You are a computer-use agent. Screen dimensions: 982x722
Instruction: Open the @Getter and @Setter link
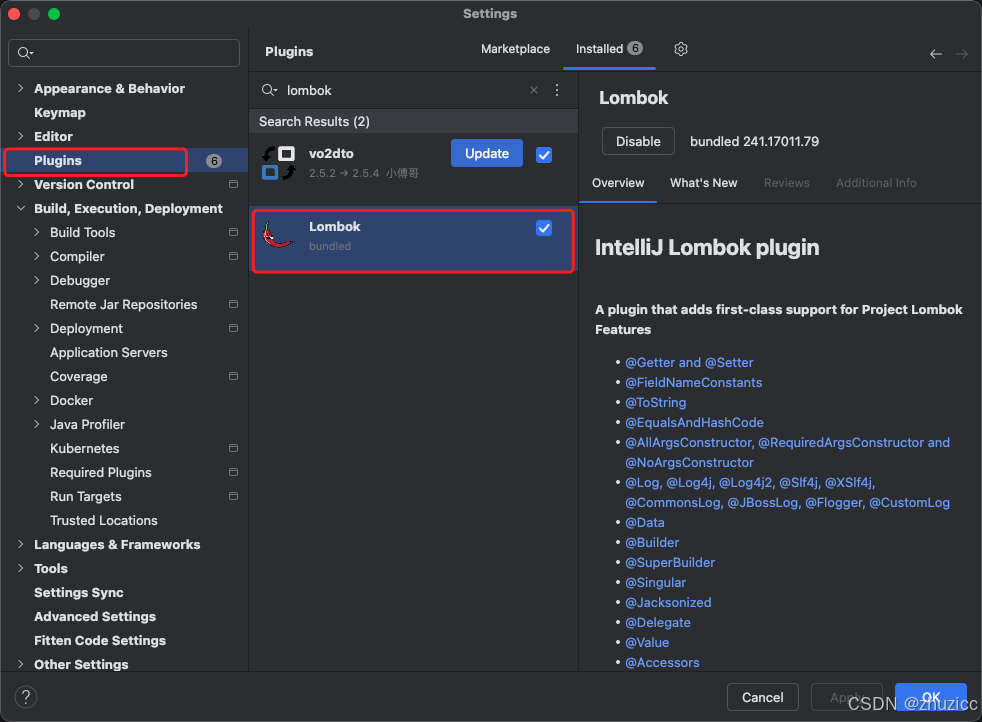pos(689,363)
